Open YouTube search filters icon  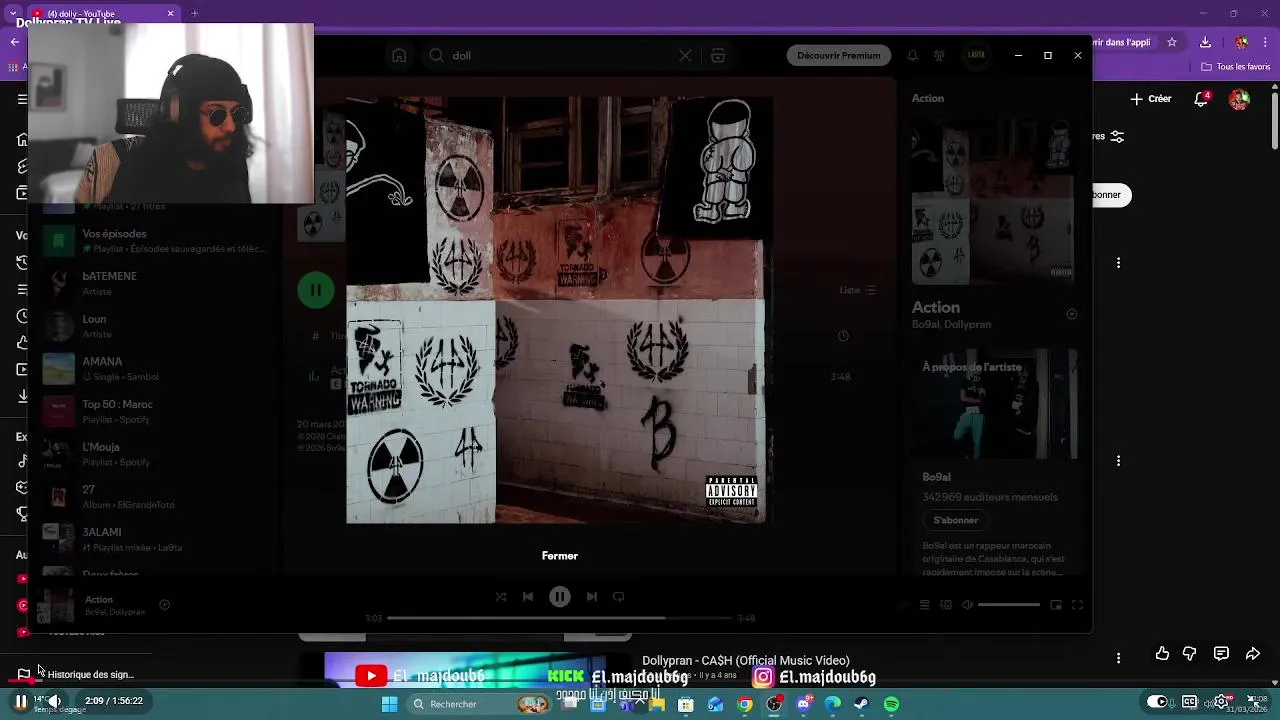[x=1117, y=136]
